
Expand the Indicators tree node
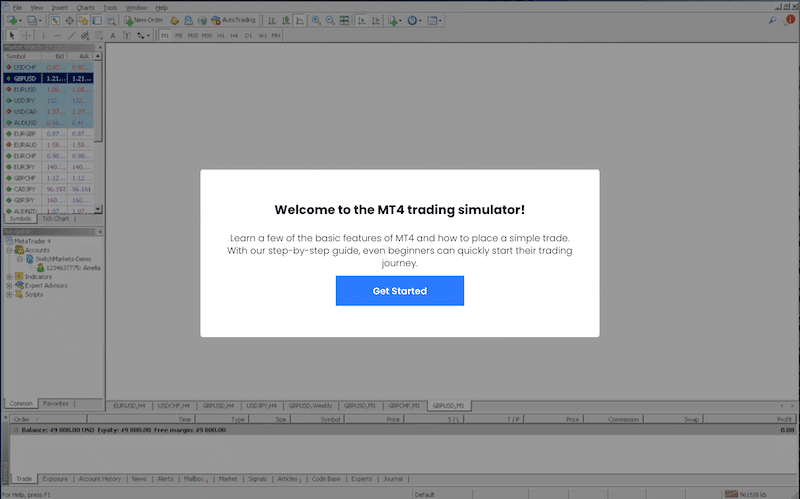[9, 277]
